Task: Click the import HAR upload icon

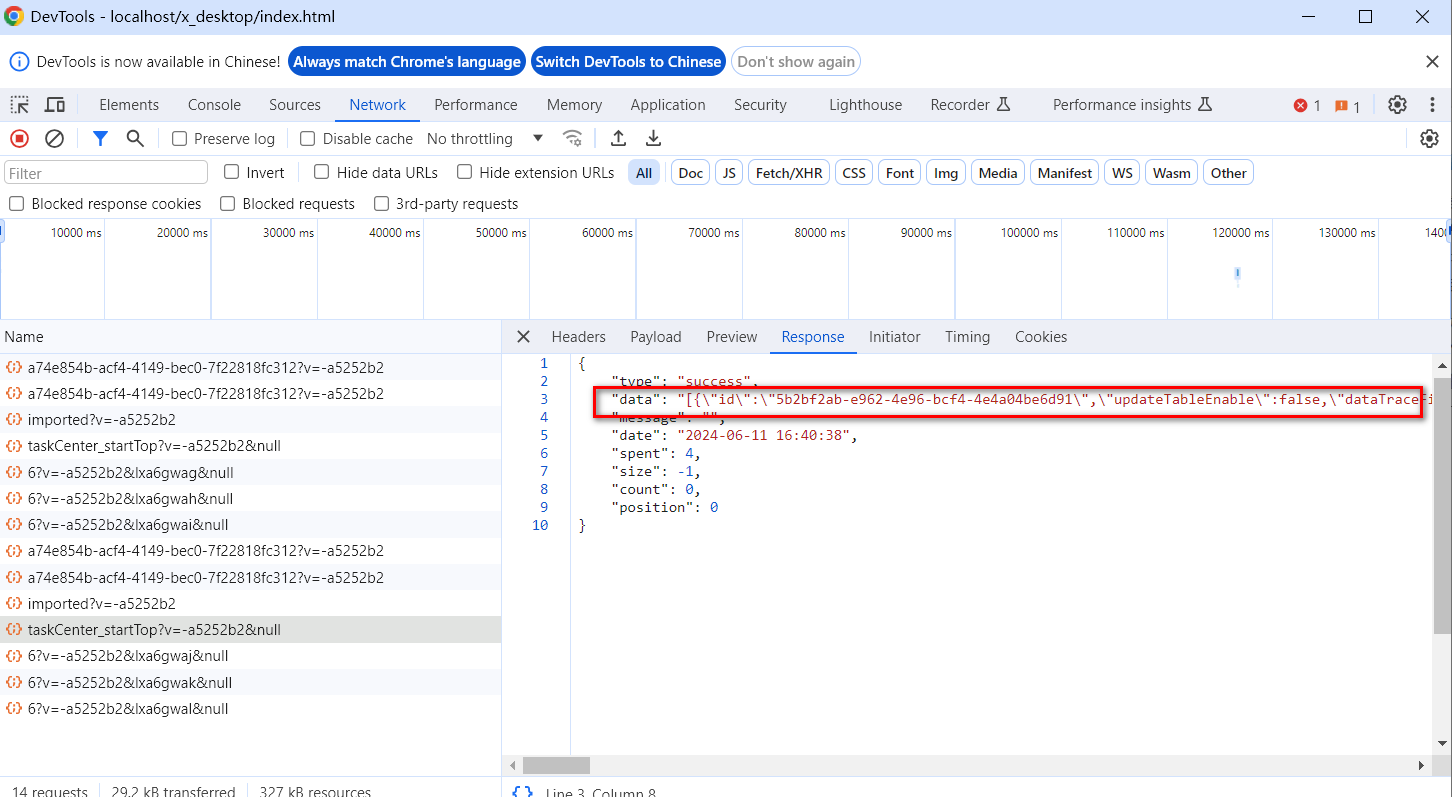Action: [x=619, y=139]
